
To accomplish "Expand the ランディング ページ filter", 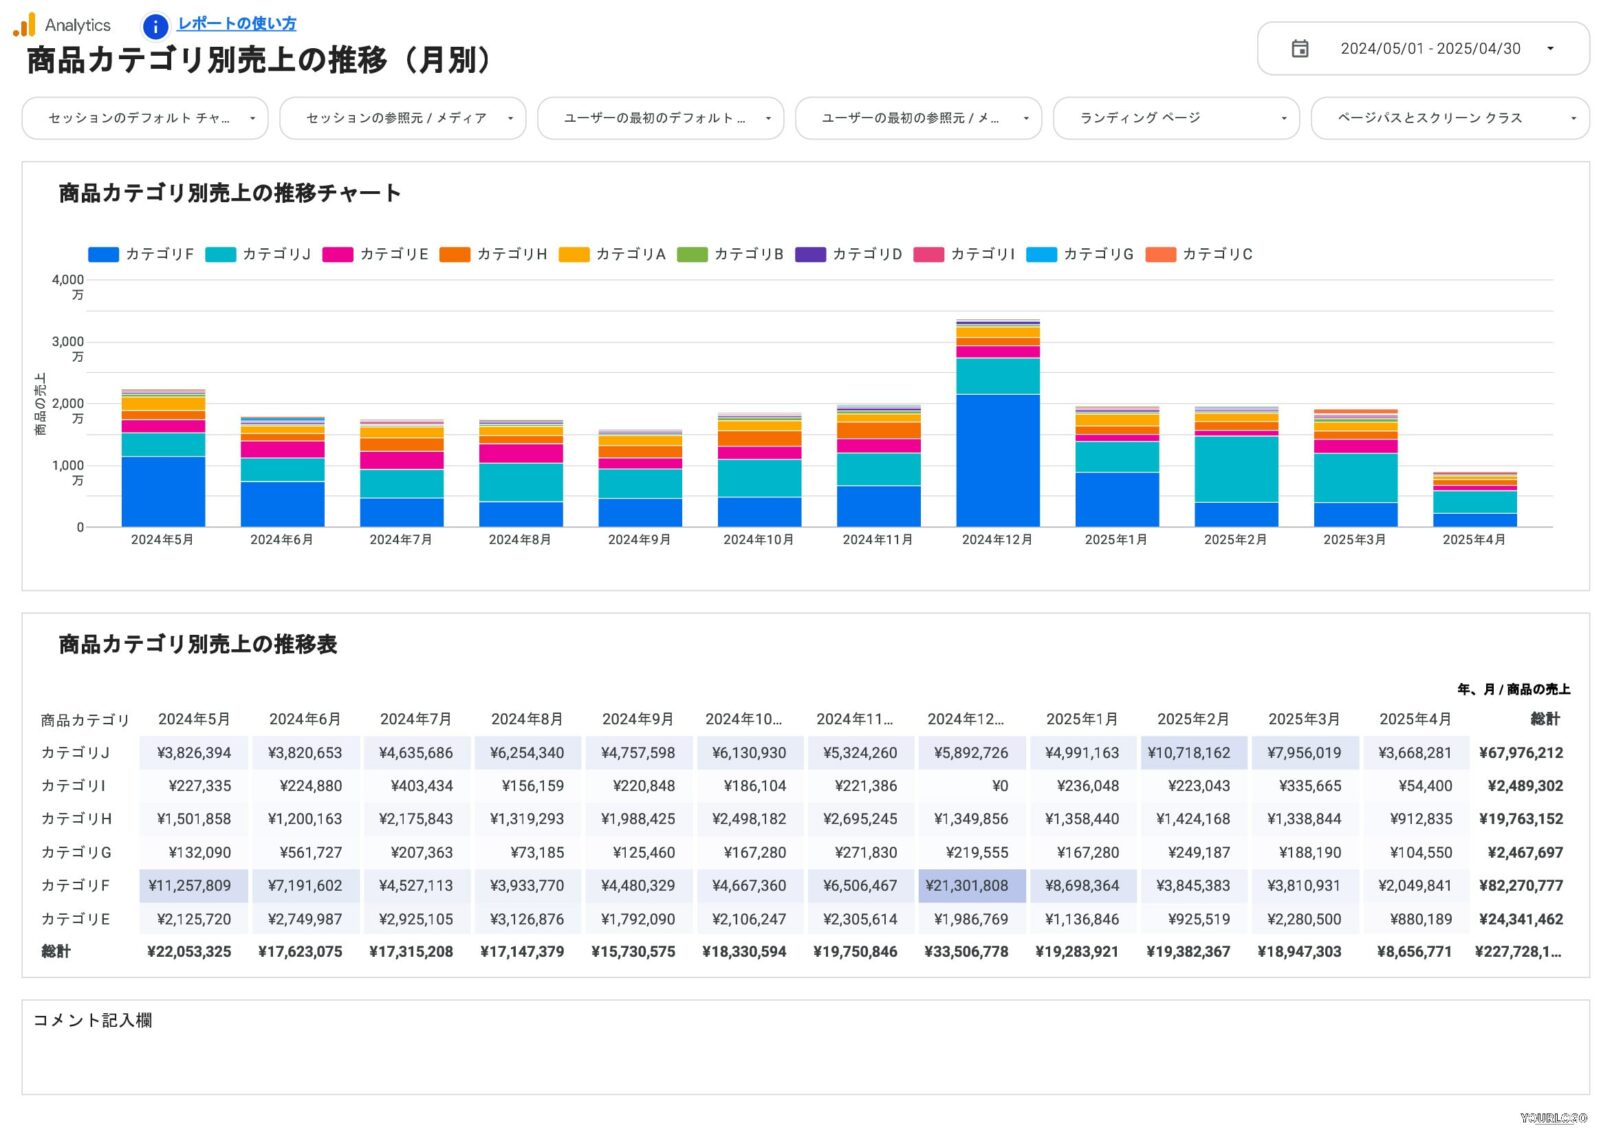I will 1176,118.
